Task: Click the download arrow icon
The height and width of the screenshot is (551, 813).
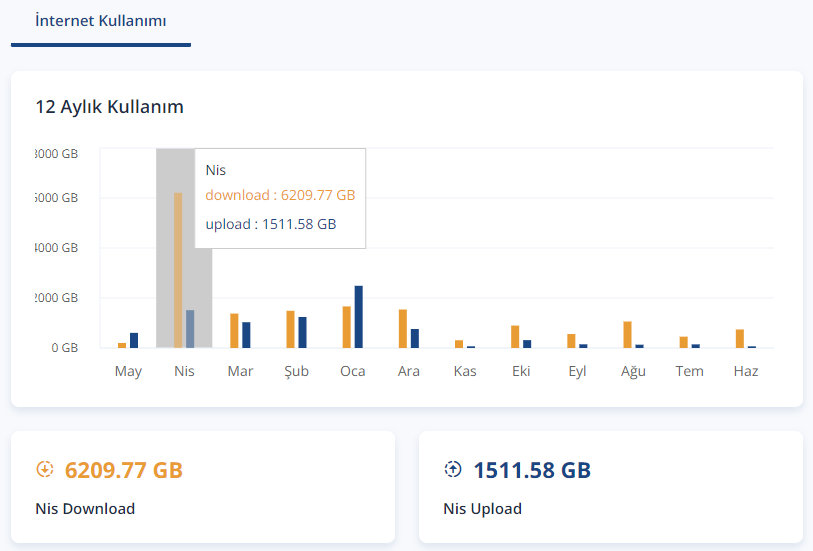Action: point(44,469)
